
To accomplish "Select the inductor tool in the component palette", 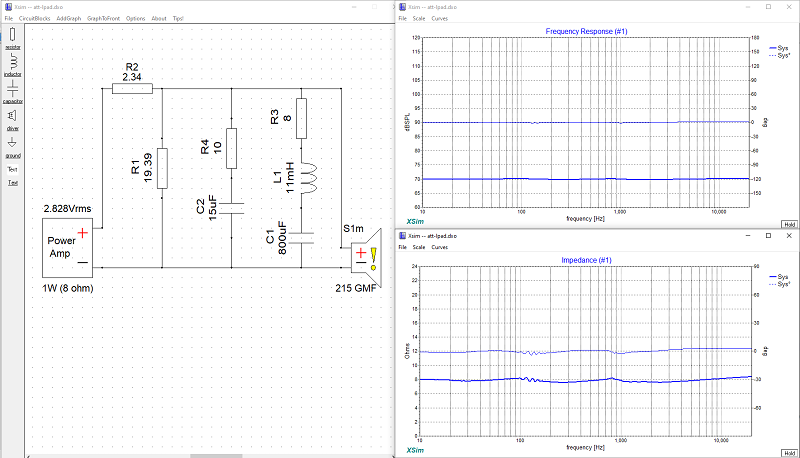I will pyautogui.click(x=13, y=65).
